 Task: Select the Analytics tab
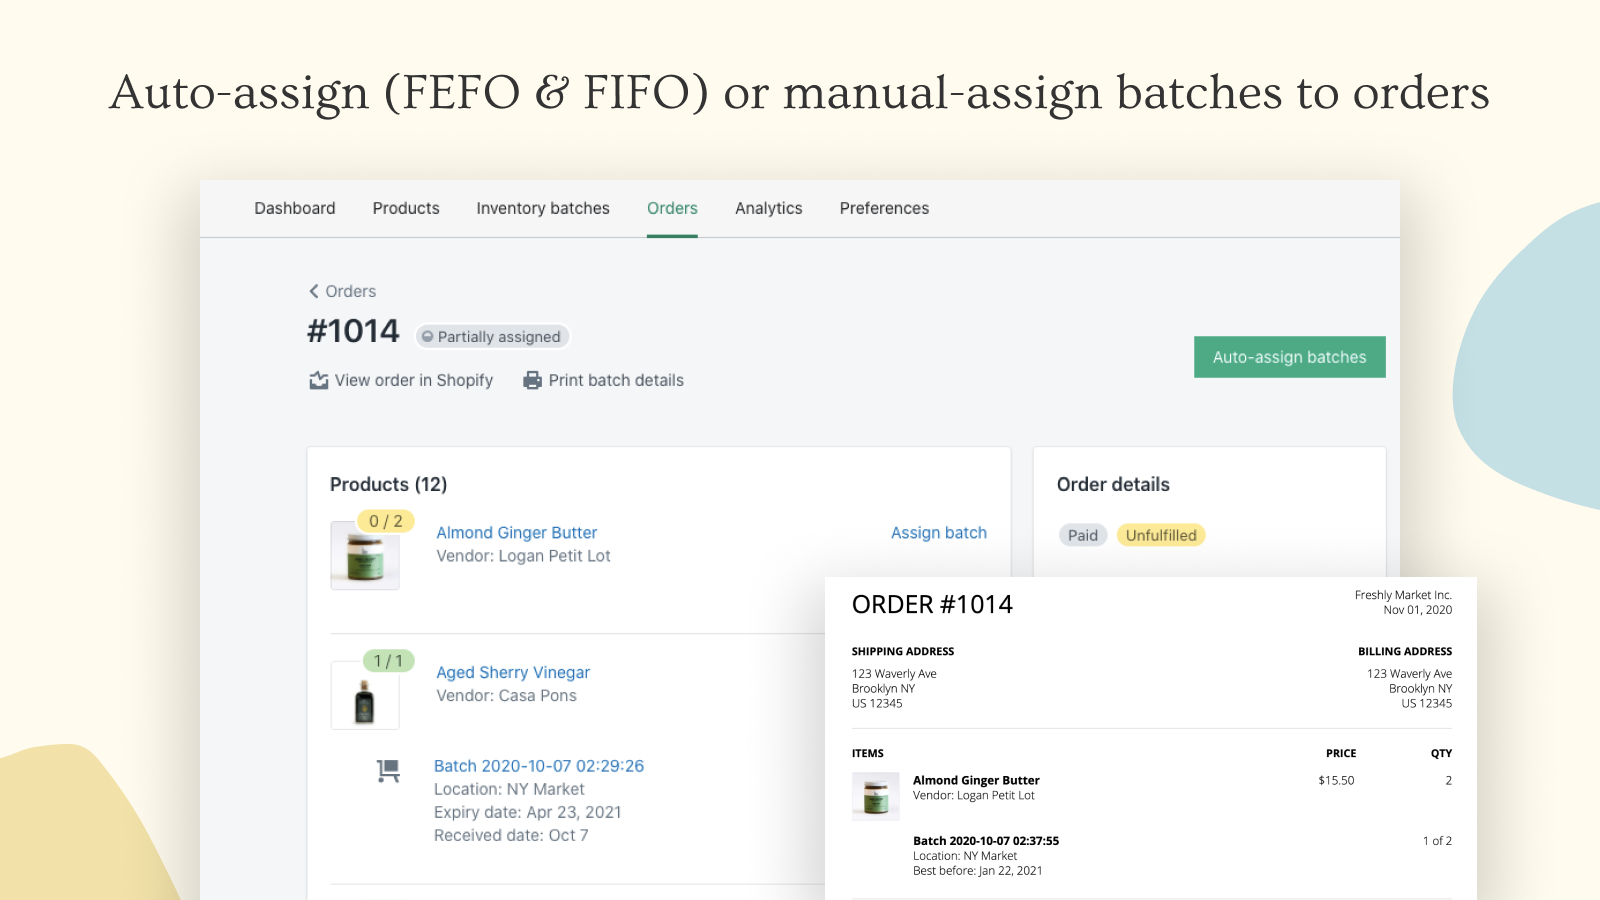pyautogui.click(x=769, y=208)
